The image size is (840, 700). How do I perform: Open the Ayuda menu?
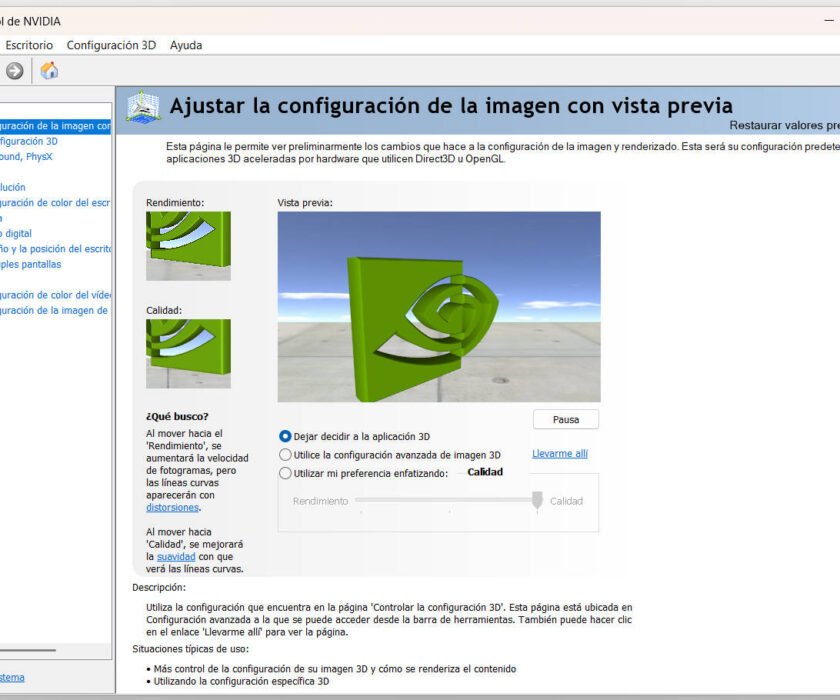click(x=186, y=45)
